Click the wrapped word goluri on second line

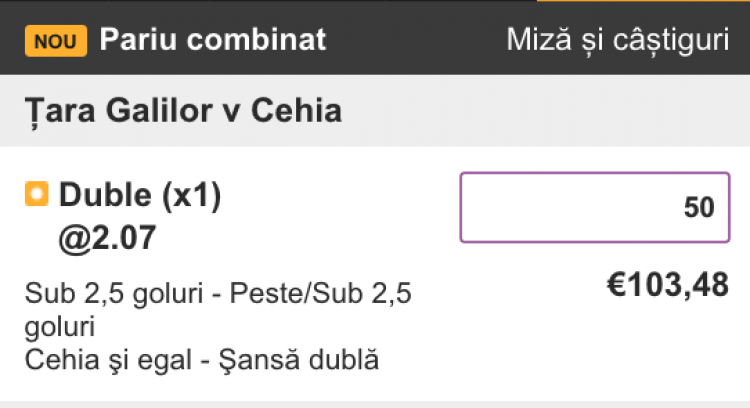coord(60,327)
